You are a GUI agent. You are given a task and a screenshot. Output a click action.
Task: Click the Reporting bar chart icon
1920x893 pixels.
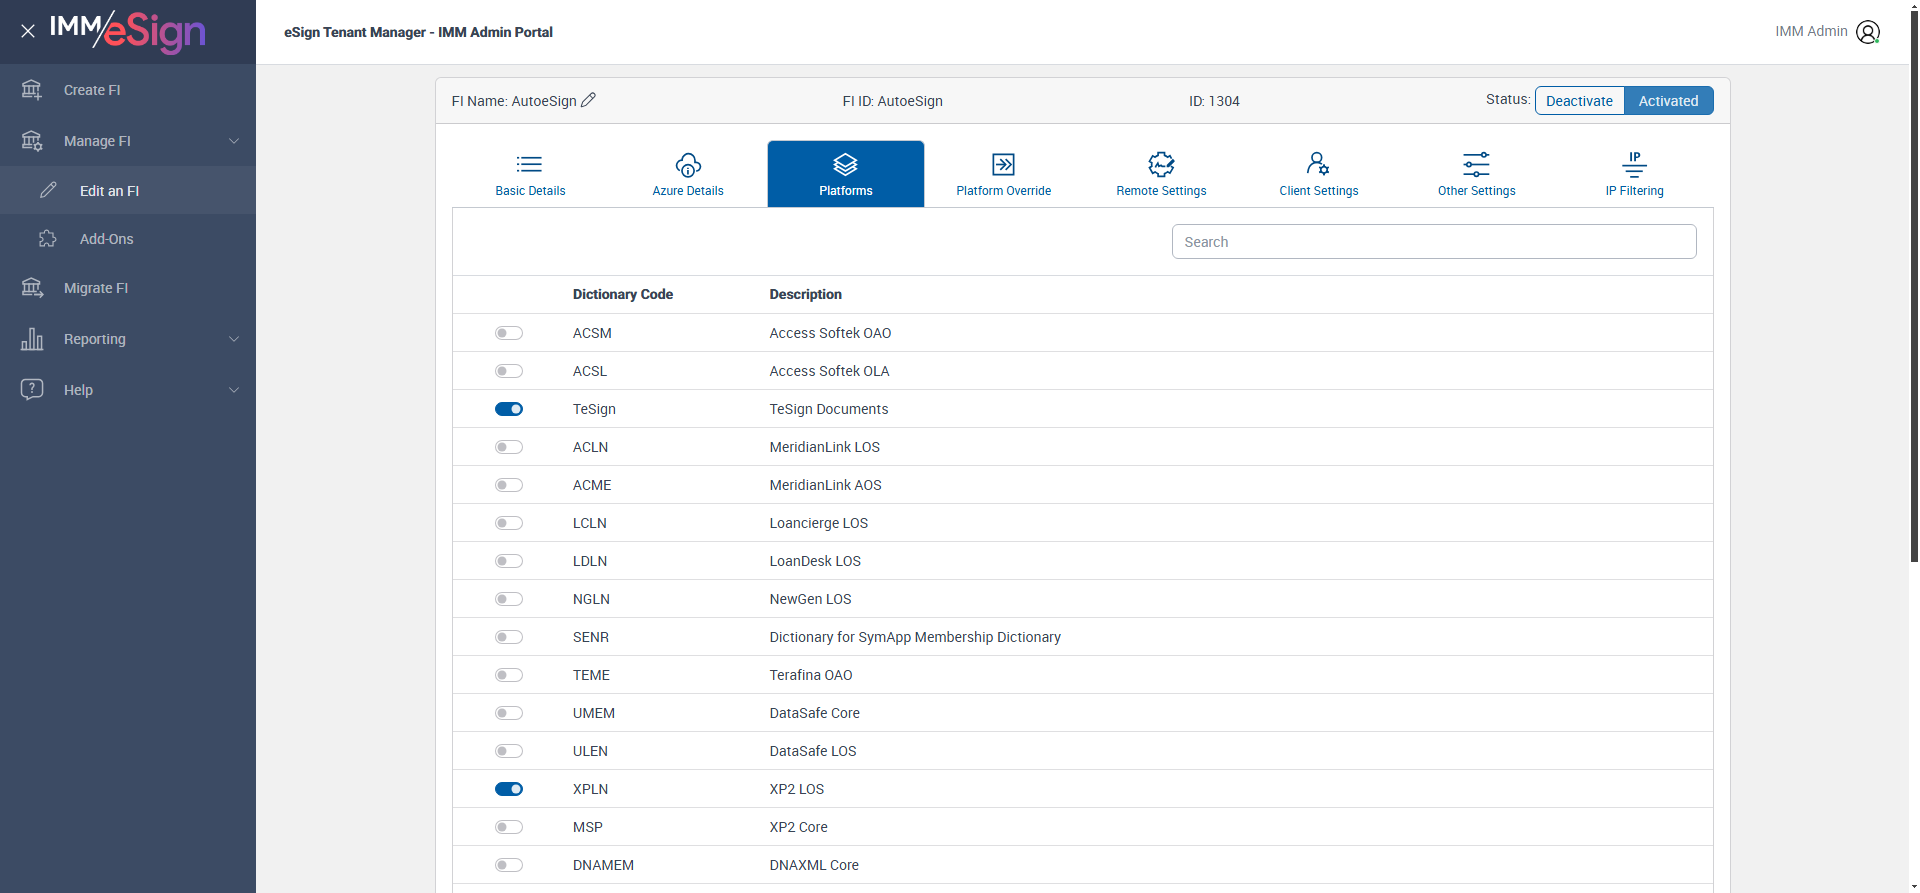[x=32, y=339]
